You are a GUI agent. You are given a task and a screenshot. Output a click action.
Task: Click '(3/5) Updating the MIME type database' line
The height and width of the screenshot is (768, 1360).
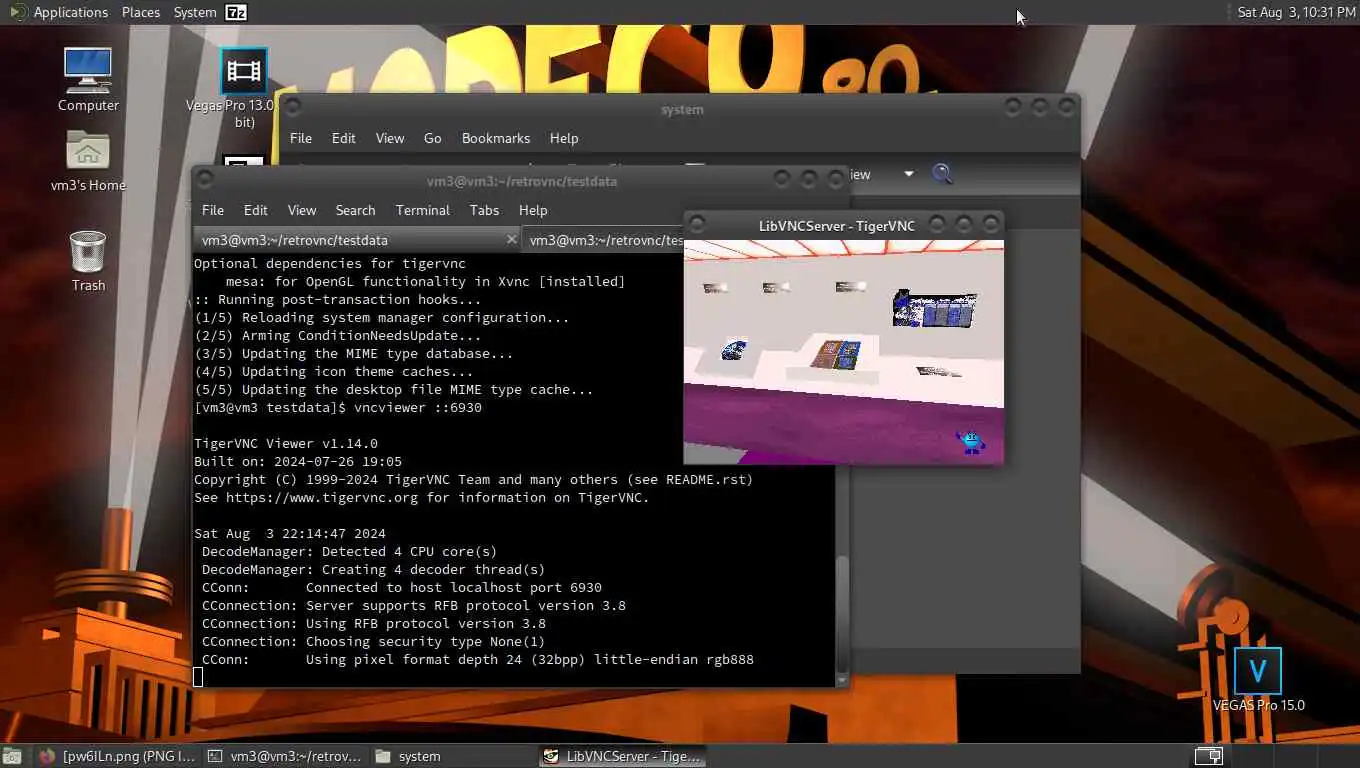[x=354, y=354]
